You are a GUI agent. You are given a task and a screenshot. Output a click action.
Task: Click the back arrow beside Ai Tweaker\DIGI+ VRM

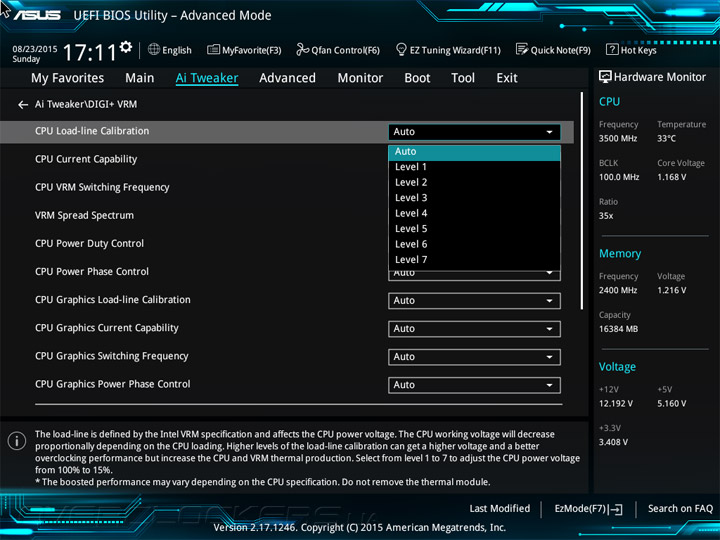pos(23,104)
